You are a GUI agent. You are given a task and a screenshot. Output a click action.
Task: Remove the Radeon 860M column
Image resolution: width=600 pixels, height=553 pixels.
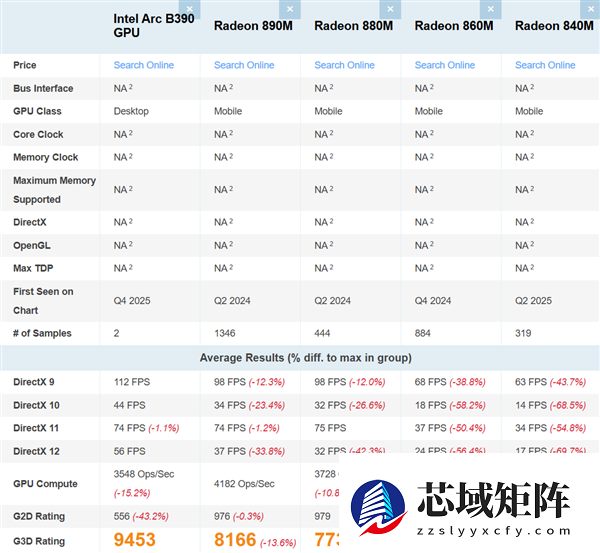pos(491,9)
